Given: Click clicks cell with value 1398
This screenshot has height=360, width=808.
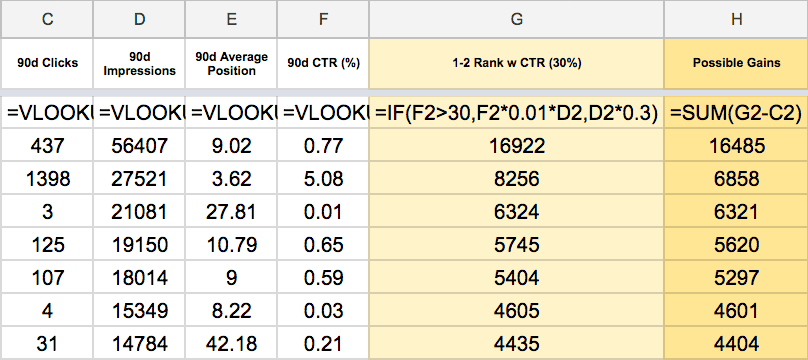Looking at the screenshot, I should click(x=47, y=178).
